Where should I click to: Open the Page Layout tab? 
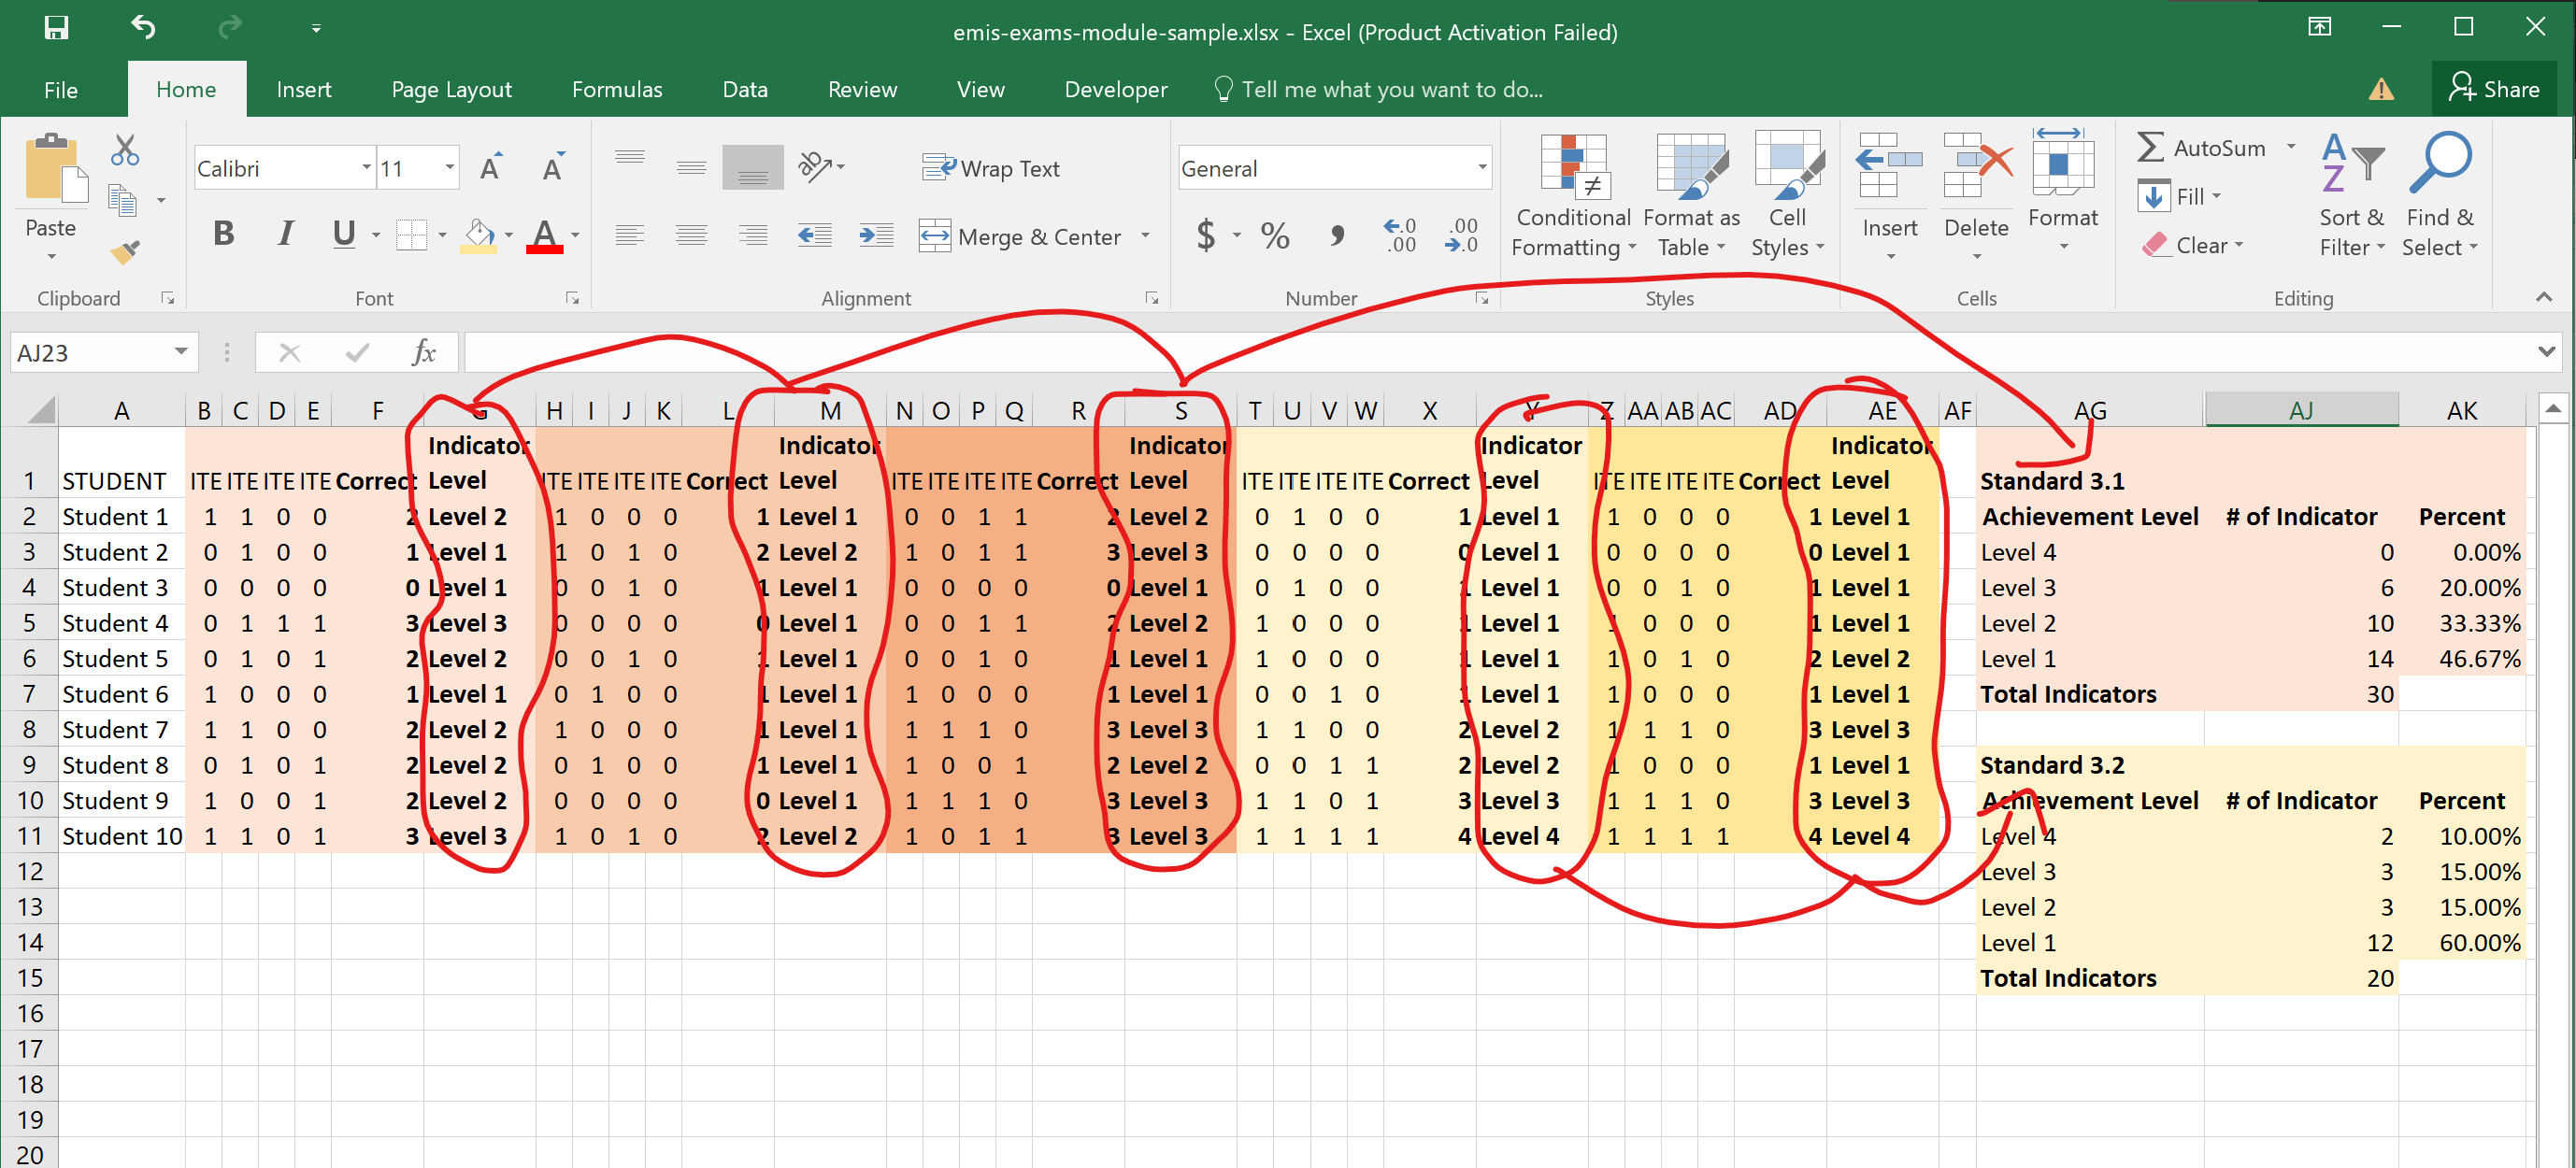pyautogui.click(x=451, y=89)
